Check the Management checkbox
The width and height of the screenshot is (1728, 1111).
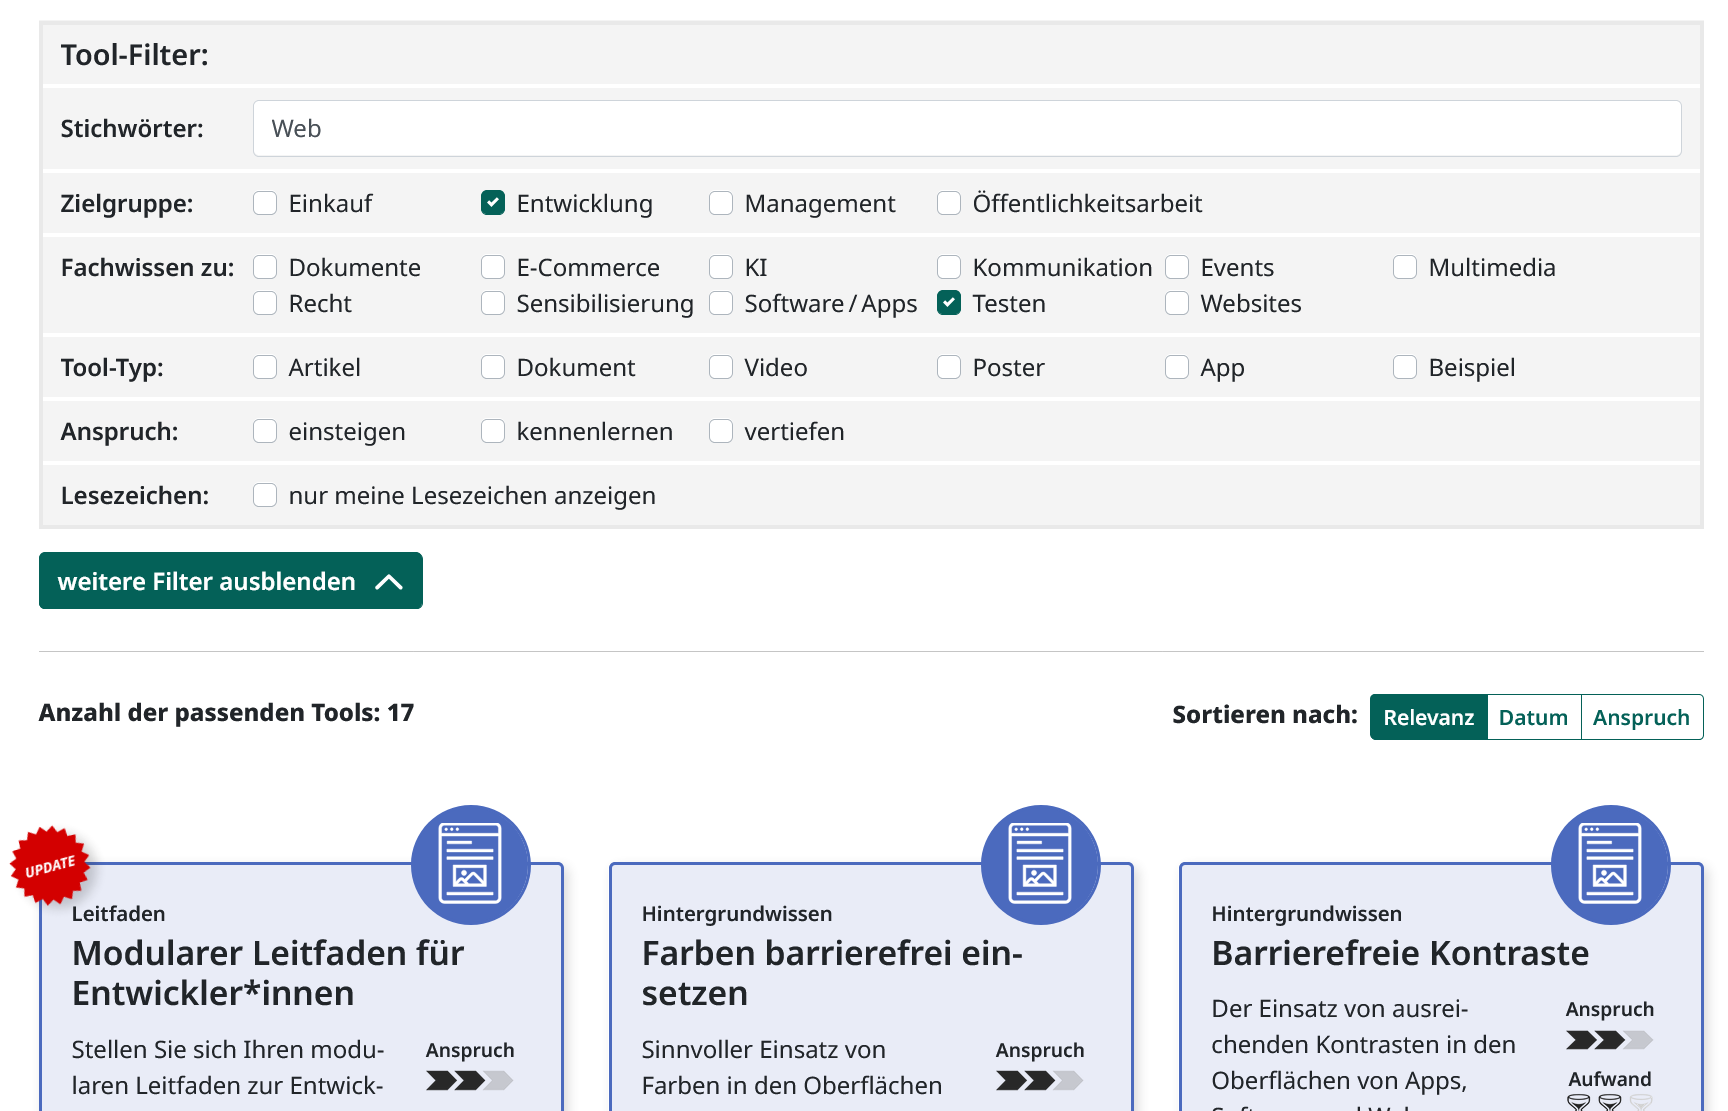tap(721, 203)
